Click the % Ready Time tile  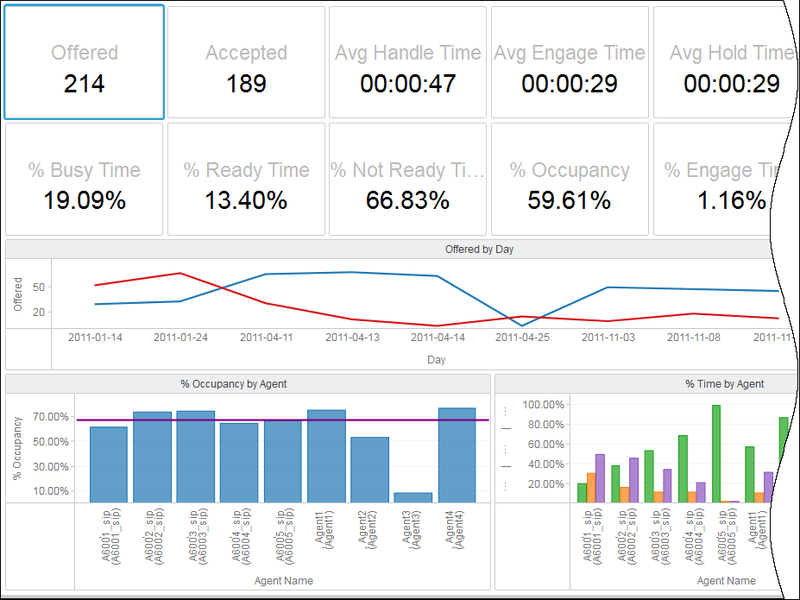pos(246,180)
